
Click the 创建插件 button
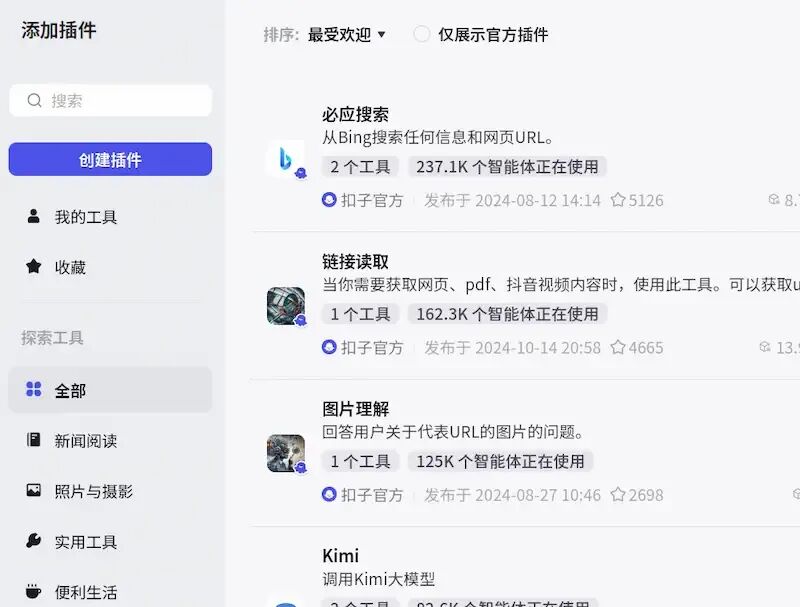pos(110,159)
